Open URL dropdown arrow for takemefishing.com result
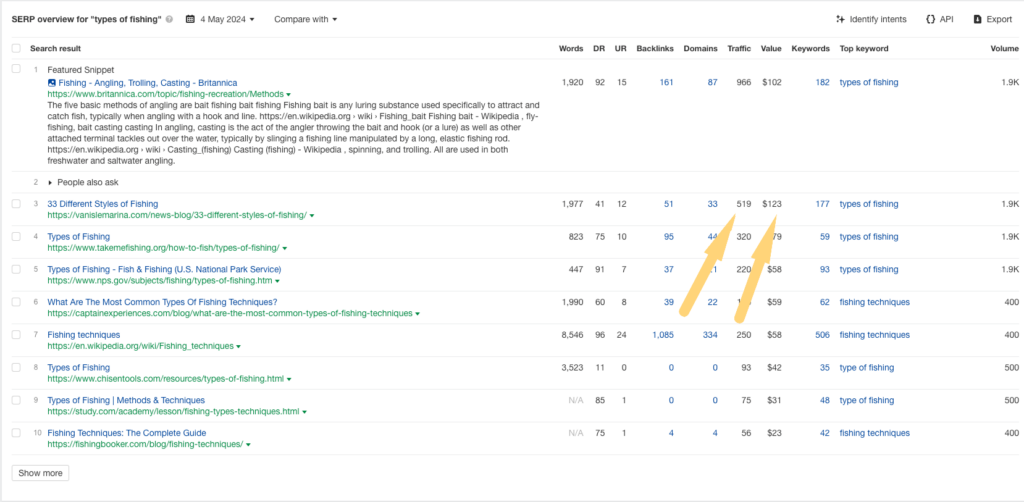The height and width of the screenshot is (502, 1024). tap(285, 248)
